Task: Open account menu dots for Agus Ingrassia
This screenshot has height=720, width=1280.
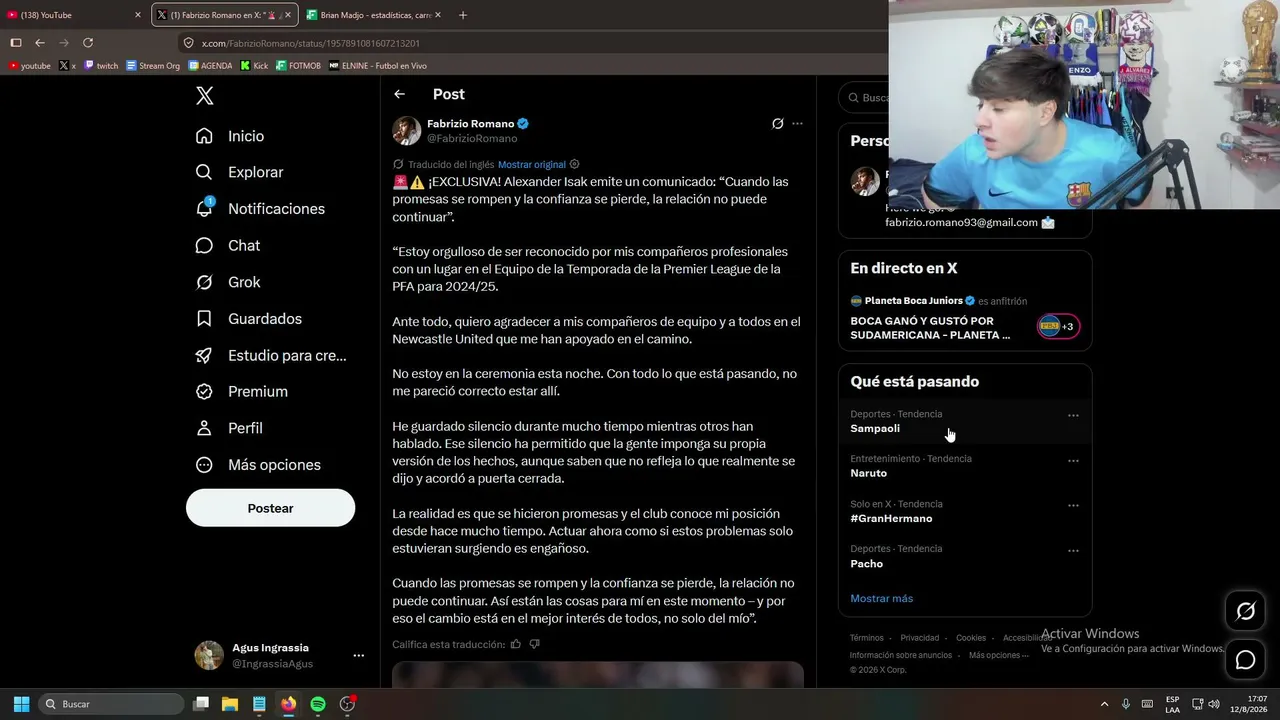Action: pyautogui.click(x=358, y=656)
